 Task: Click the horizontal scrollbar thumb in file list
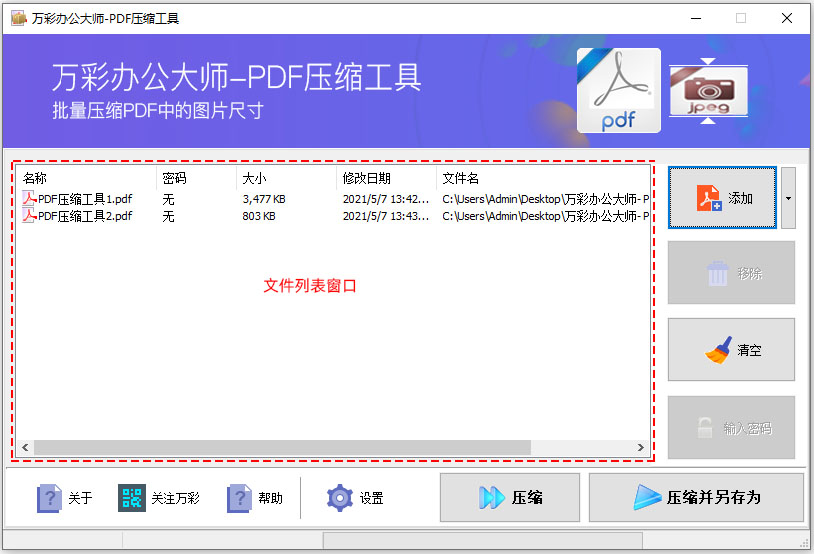(282, 447)
